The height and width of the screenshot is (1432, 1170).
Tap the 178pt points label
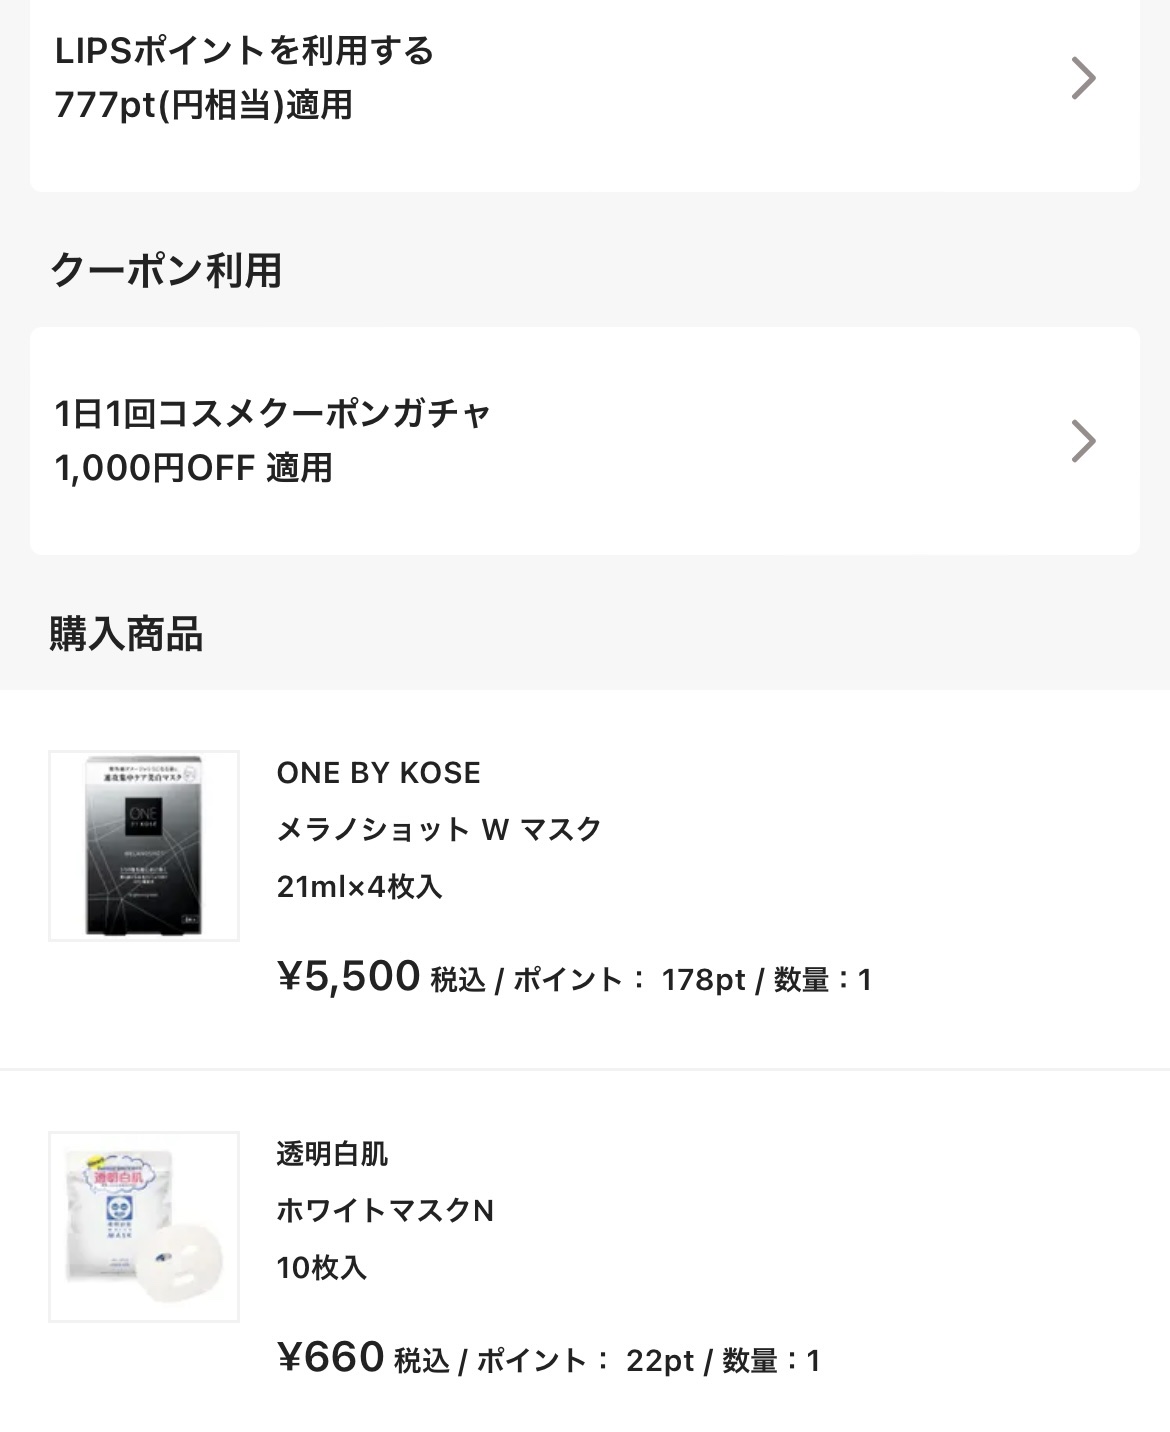point(703,980)
